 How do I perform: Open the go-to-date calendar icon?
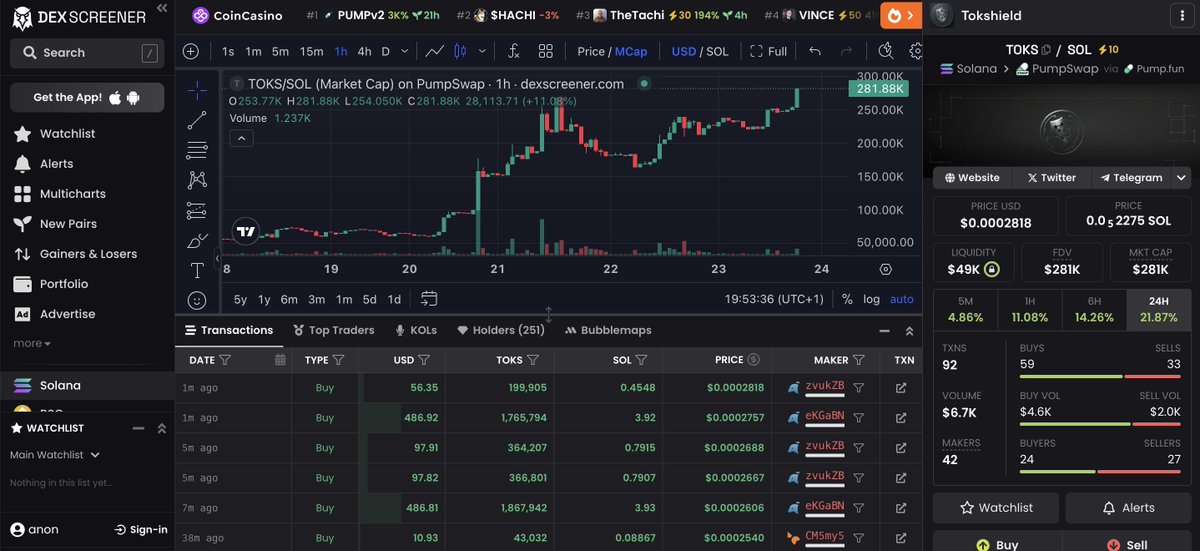pos(429,298)
